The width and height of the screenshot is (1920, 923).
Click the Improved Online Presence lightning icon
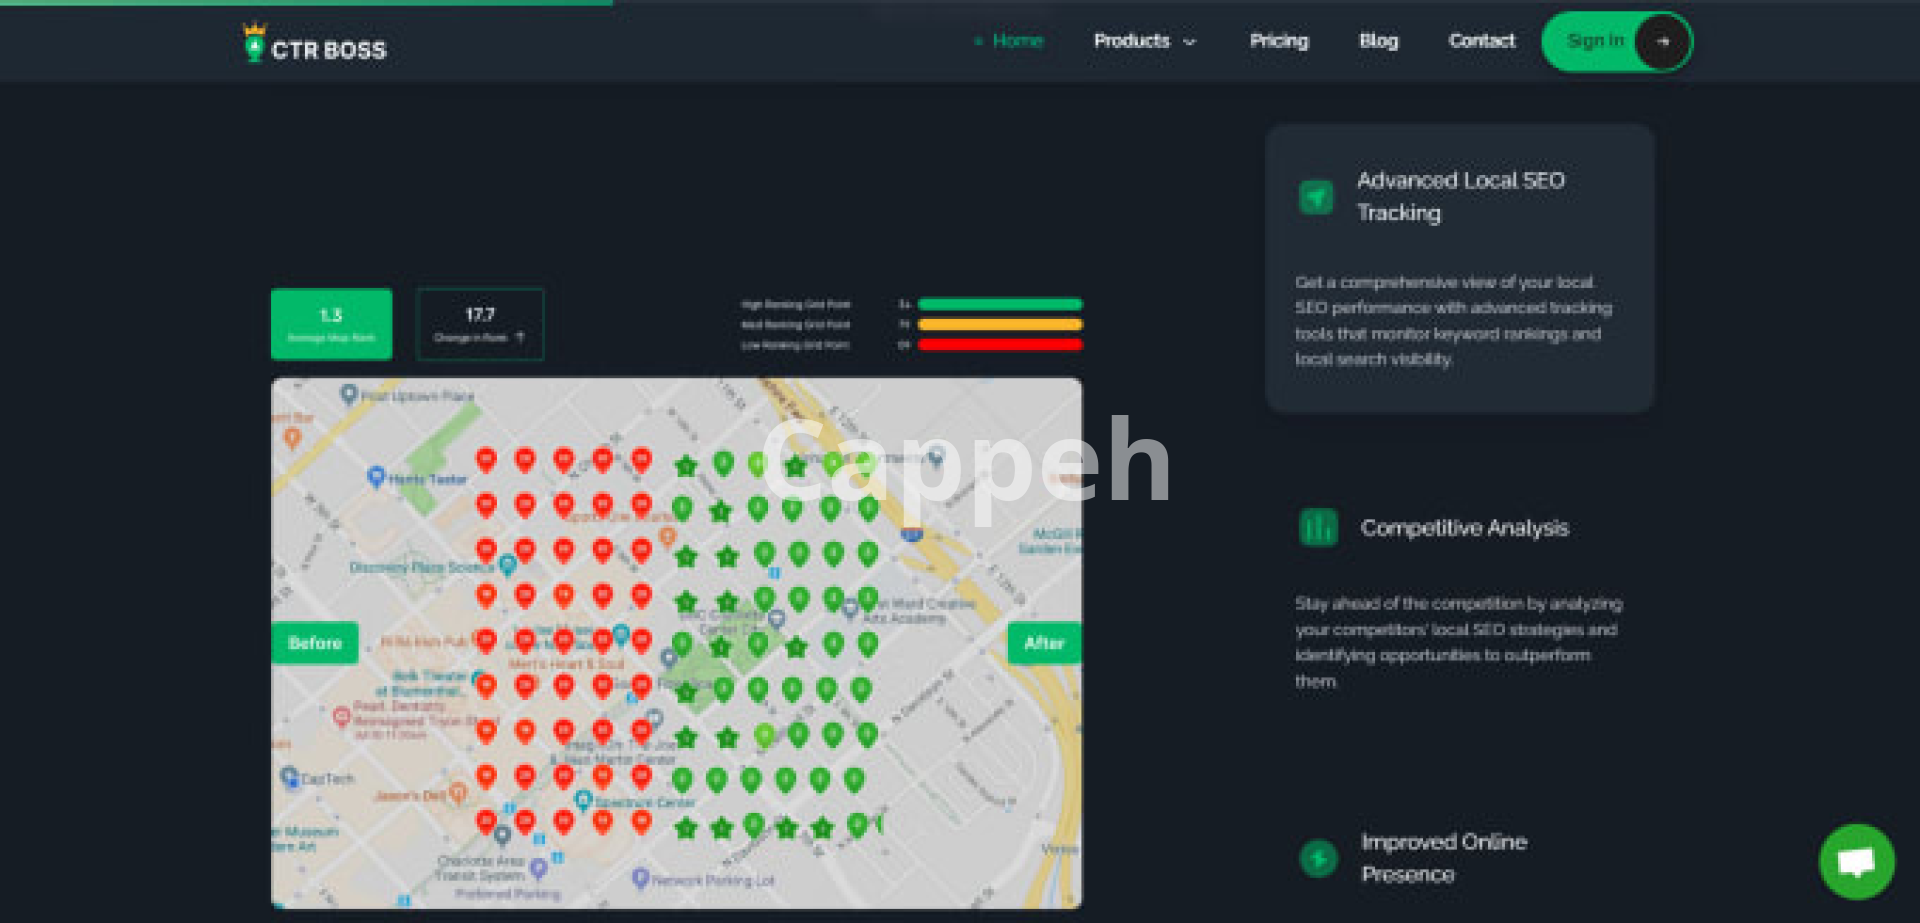pyautogui.click(x=1318, y=858)
